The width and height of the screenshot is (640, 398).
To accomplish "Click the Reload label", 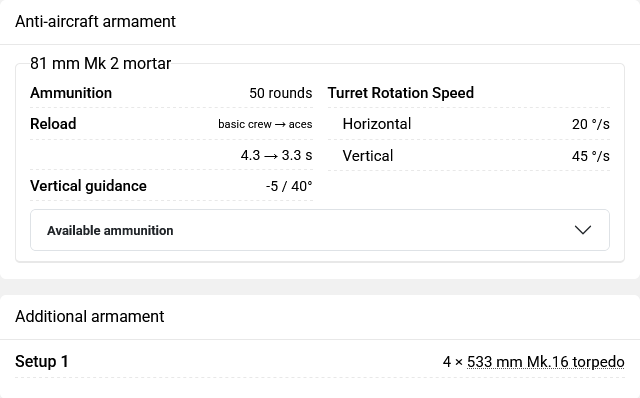I will (x=53, y=124).
